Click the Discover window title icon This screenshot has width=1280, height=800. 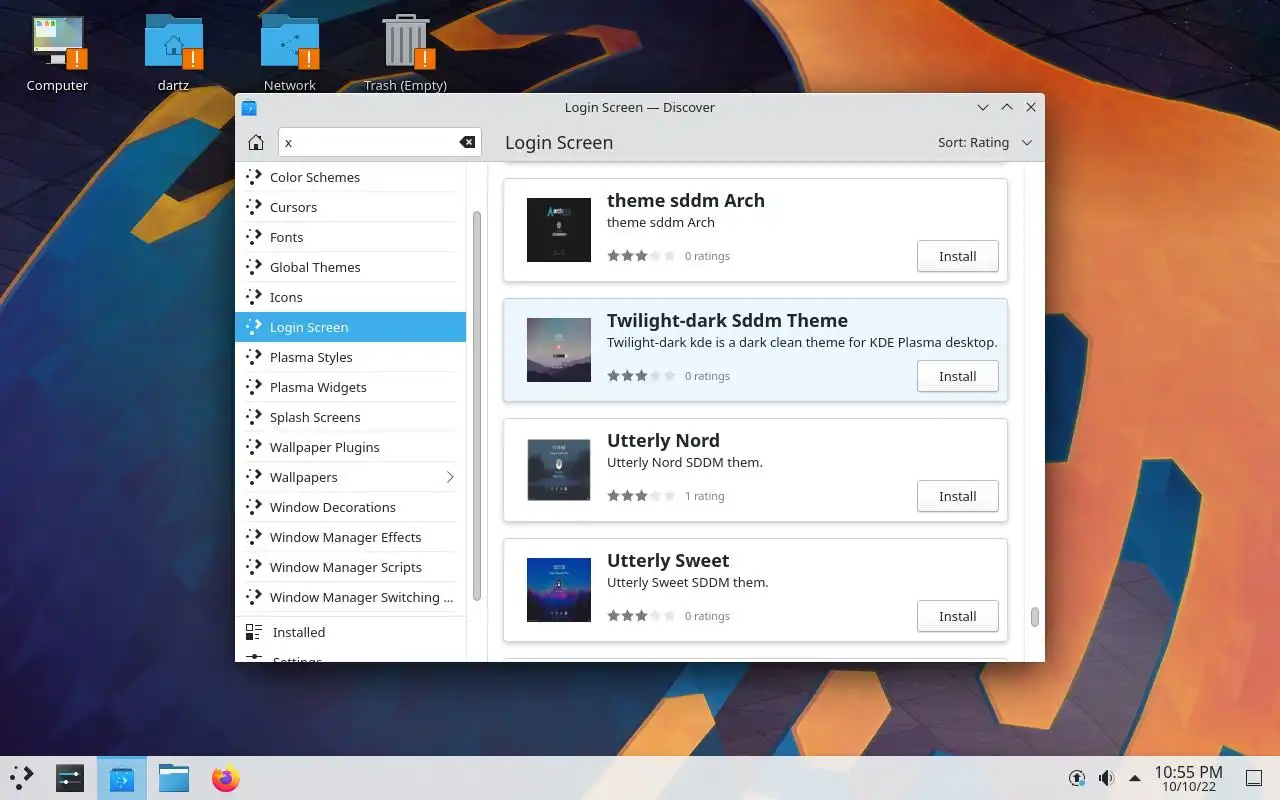250,107
